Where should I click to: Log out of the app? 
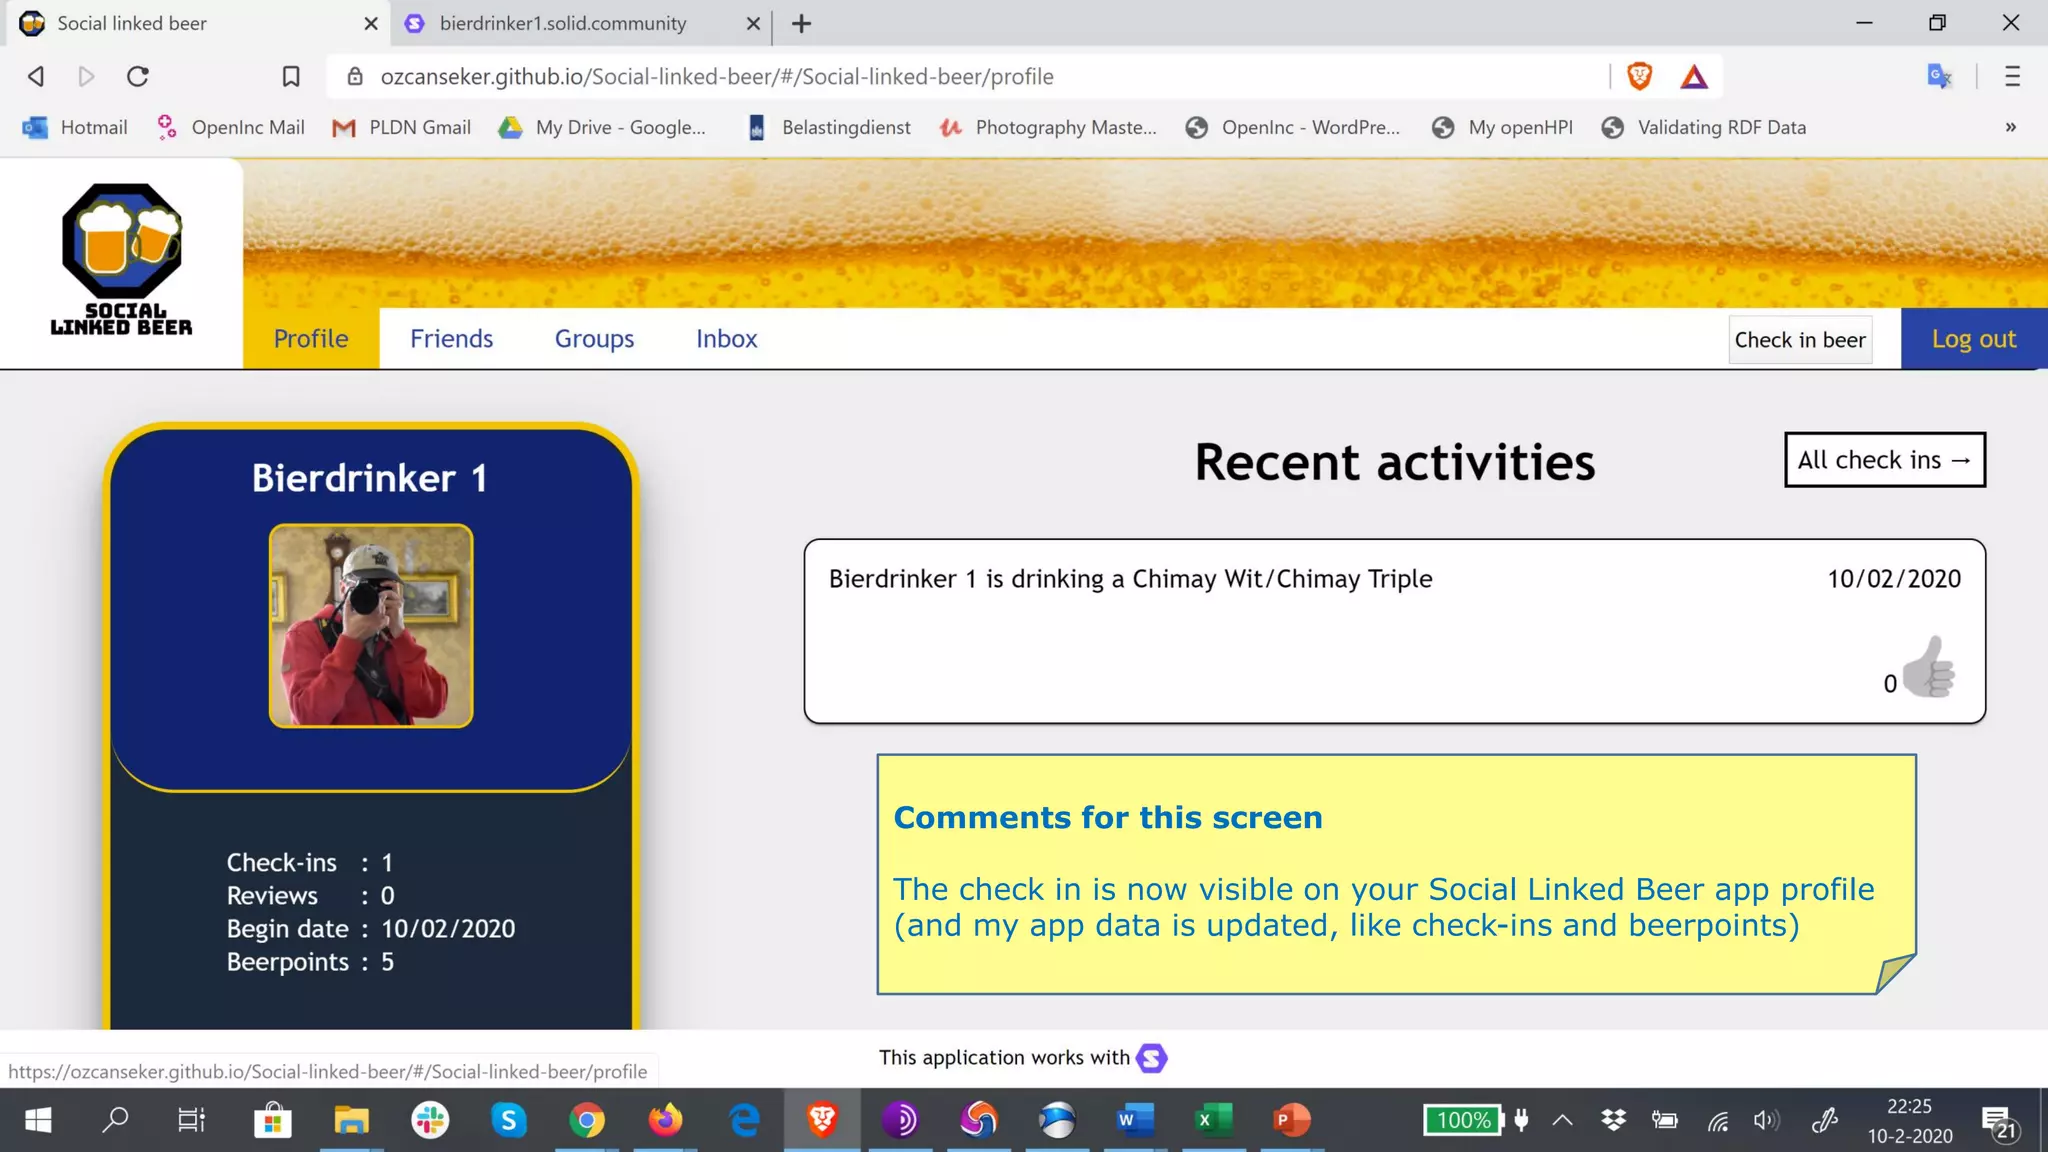pyautogui.click(x=1973, y=338)
